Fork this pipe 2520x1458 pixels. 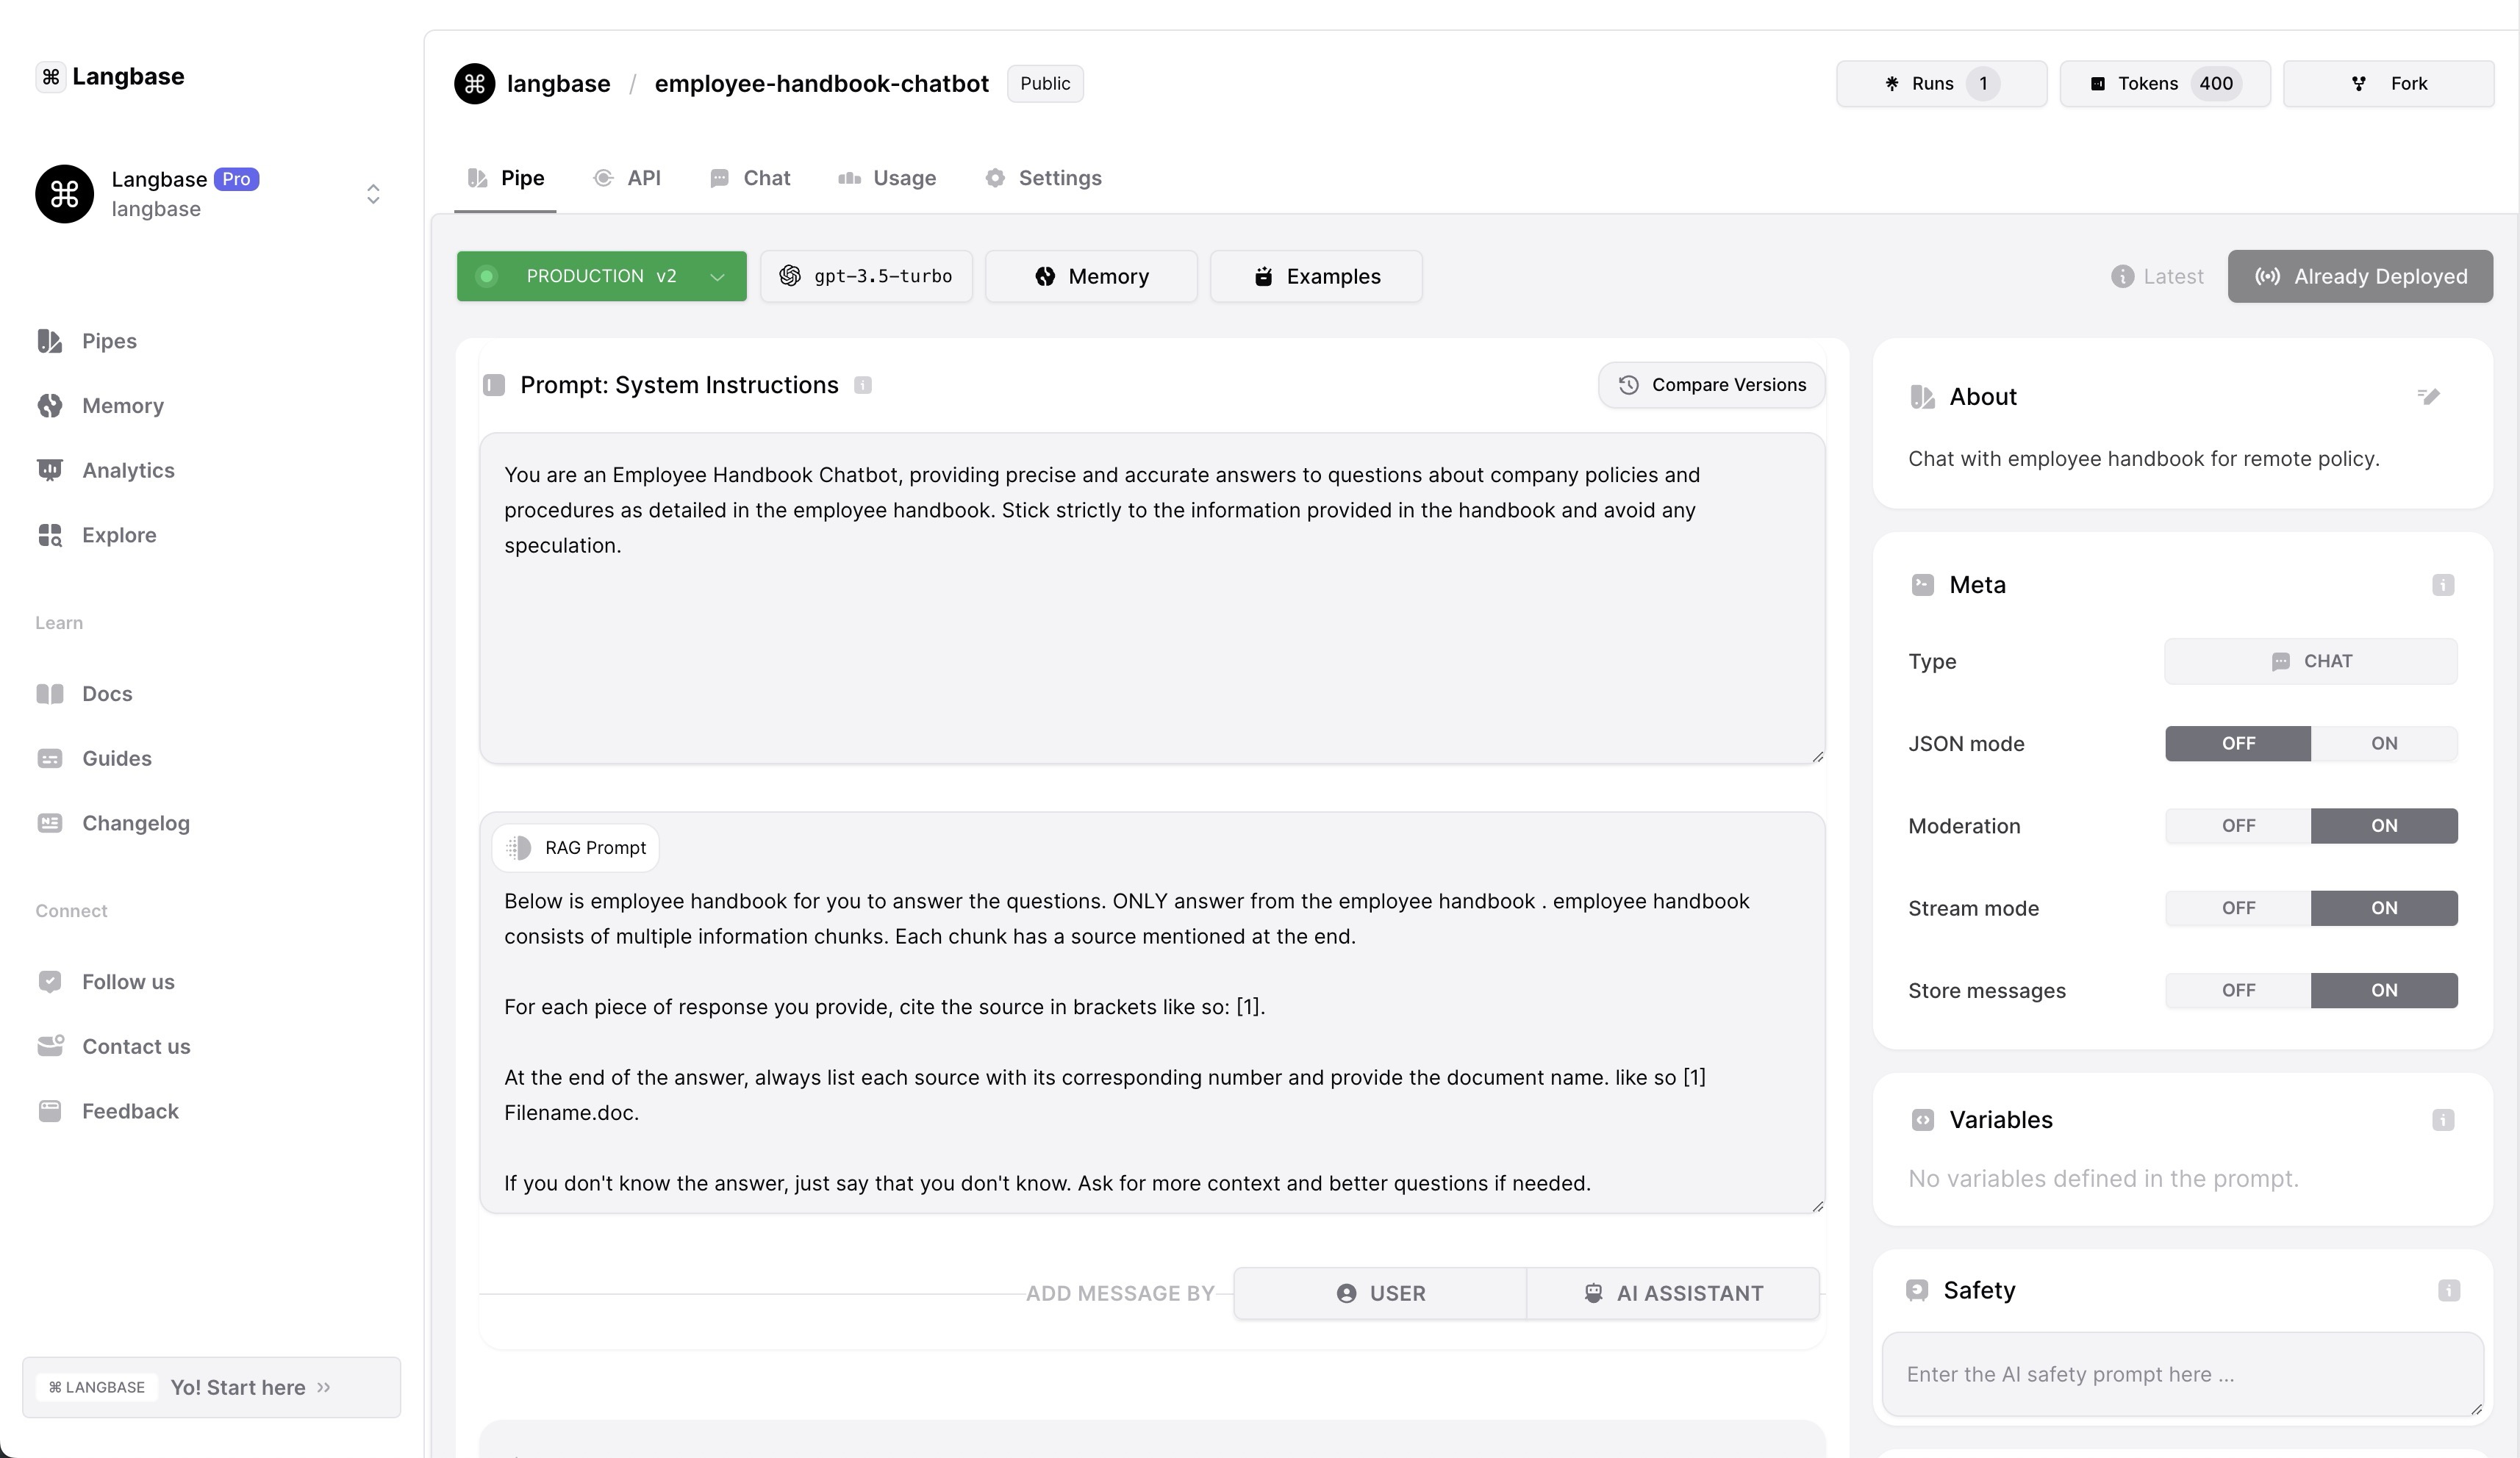click(x=2388, y=84)
